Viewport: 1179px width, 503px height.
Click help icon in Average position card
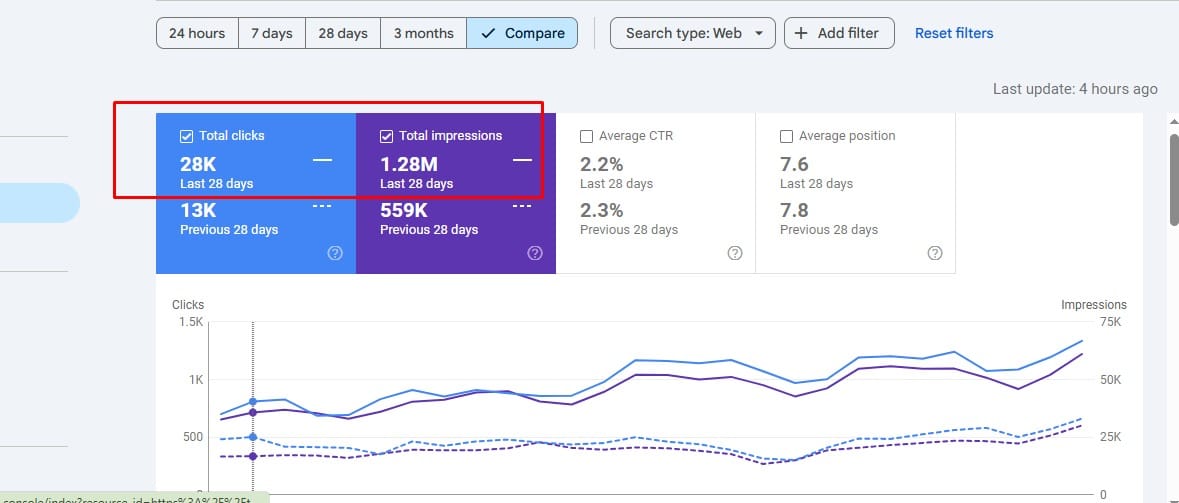(935, 254)
